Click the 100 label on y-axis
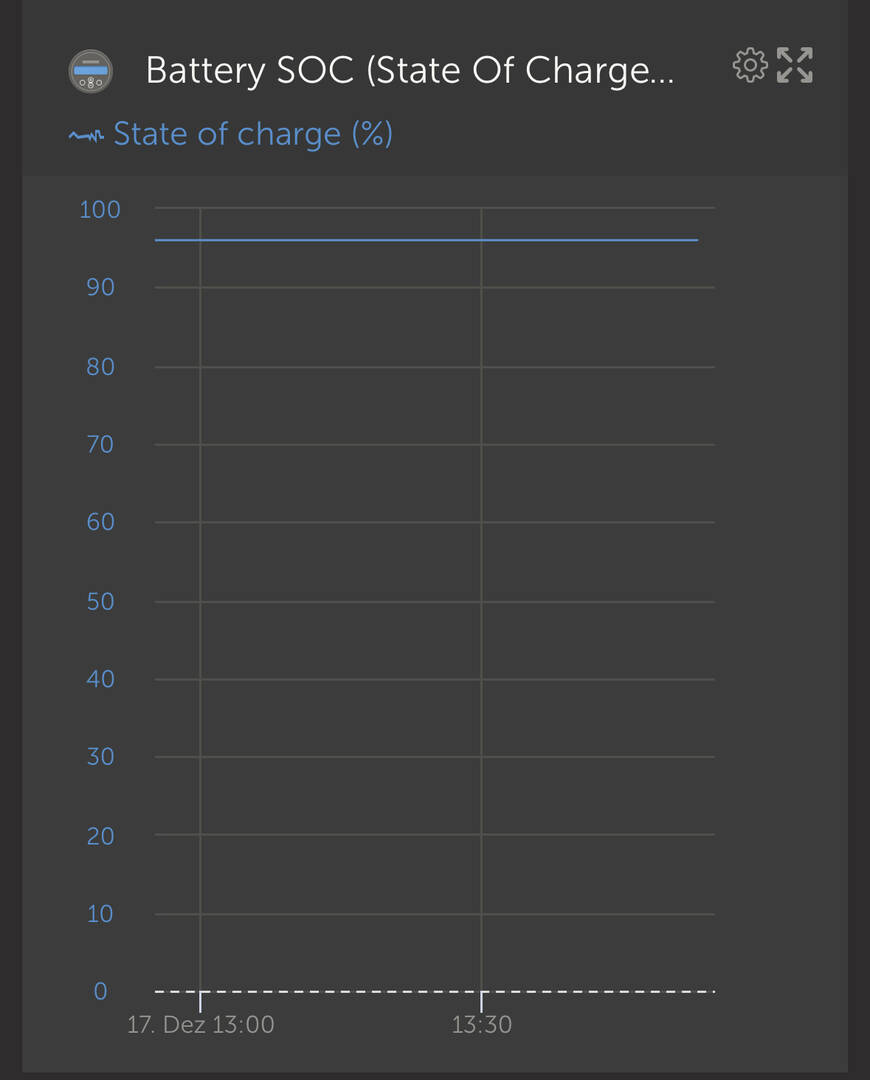870x1080 pixels. 100,209
